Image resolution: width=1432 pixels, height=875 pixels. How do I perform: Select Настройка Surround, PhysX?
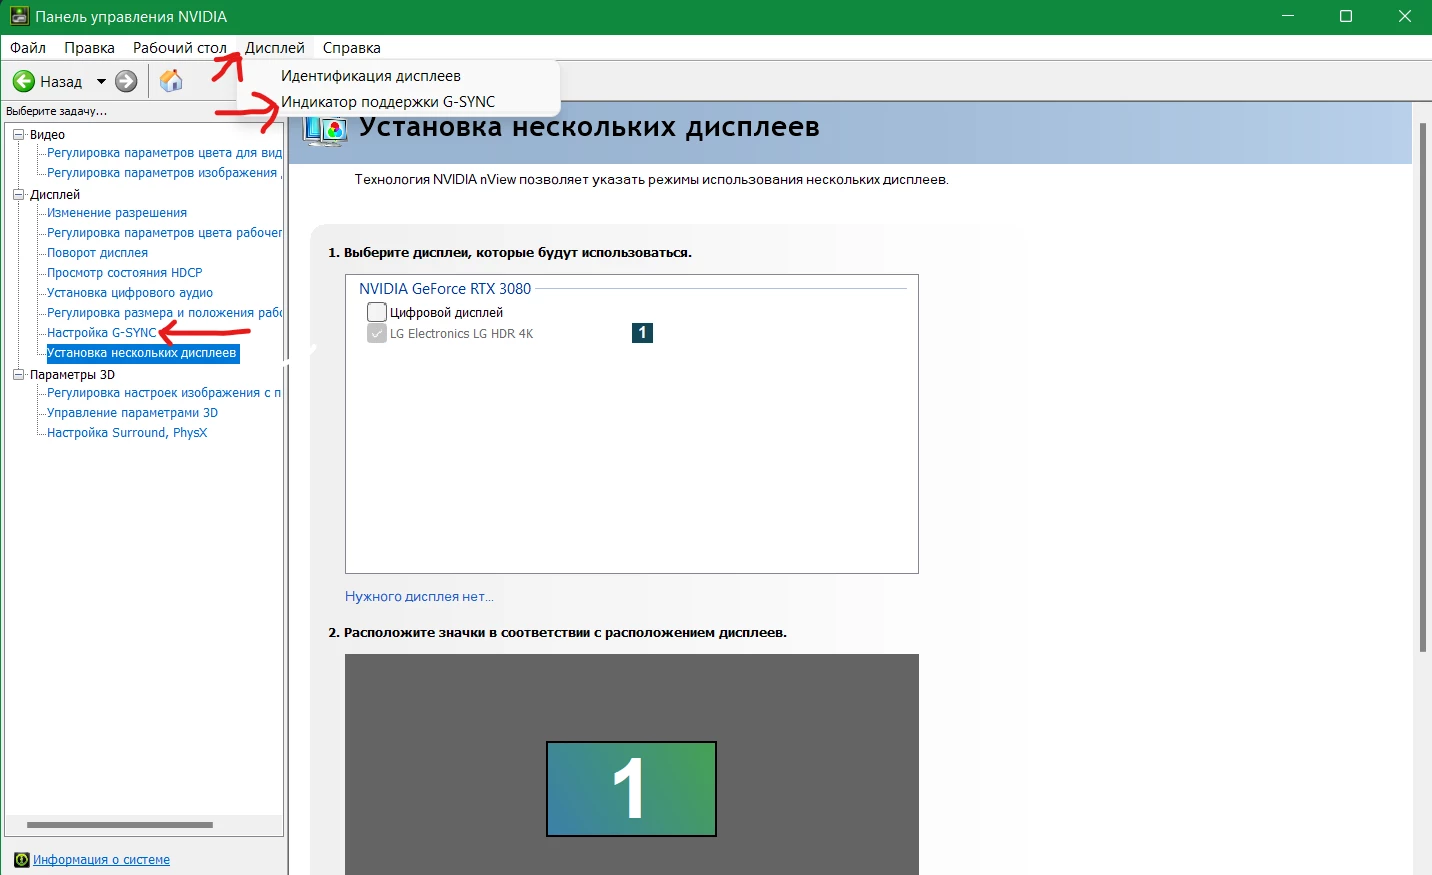click(127, 433)
